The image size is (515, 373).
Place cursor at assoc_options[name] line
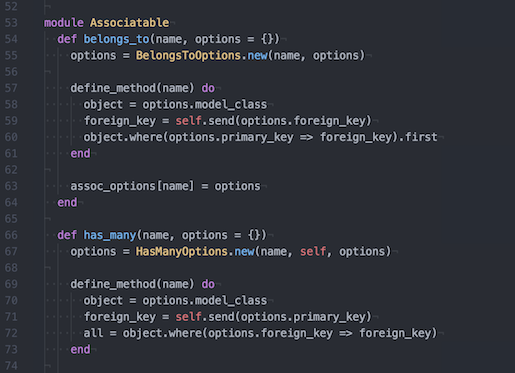[x=165, y=186]
